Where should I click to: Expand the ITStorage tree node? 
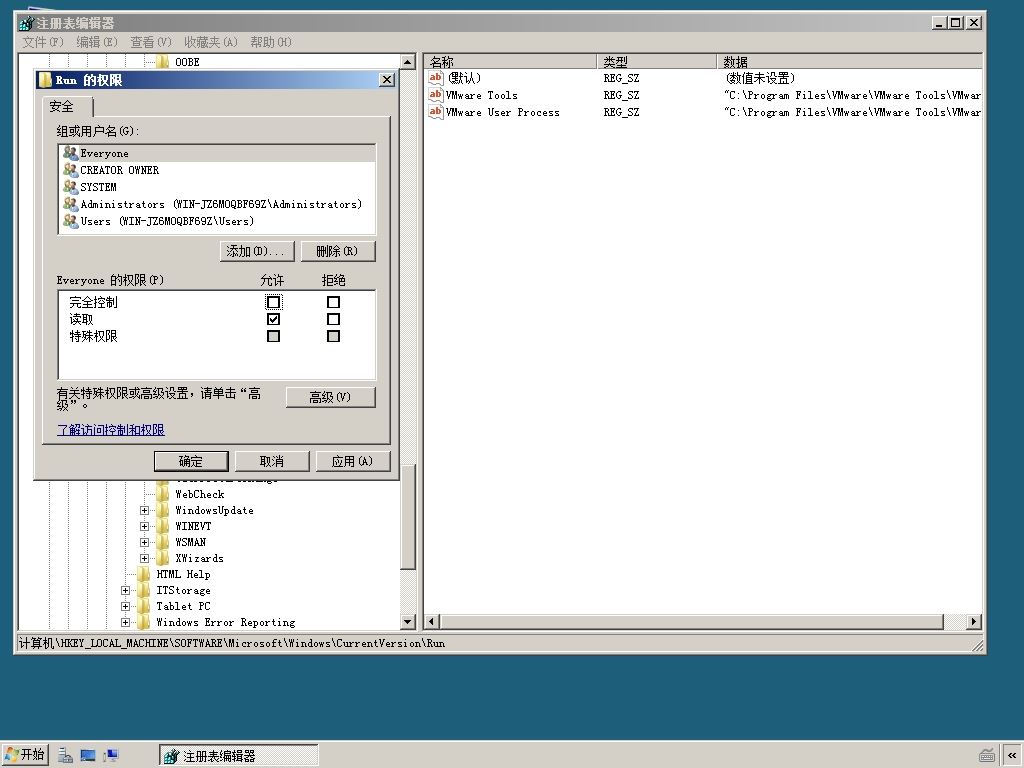(x=125, y=590)
